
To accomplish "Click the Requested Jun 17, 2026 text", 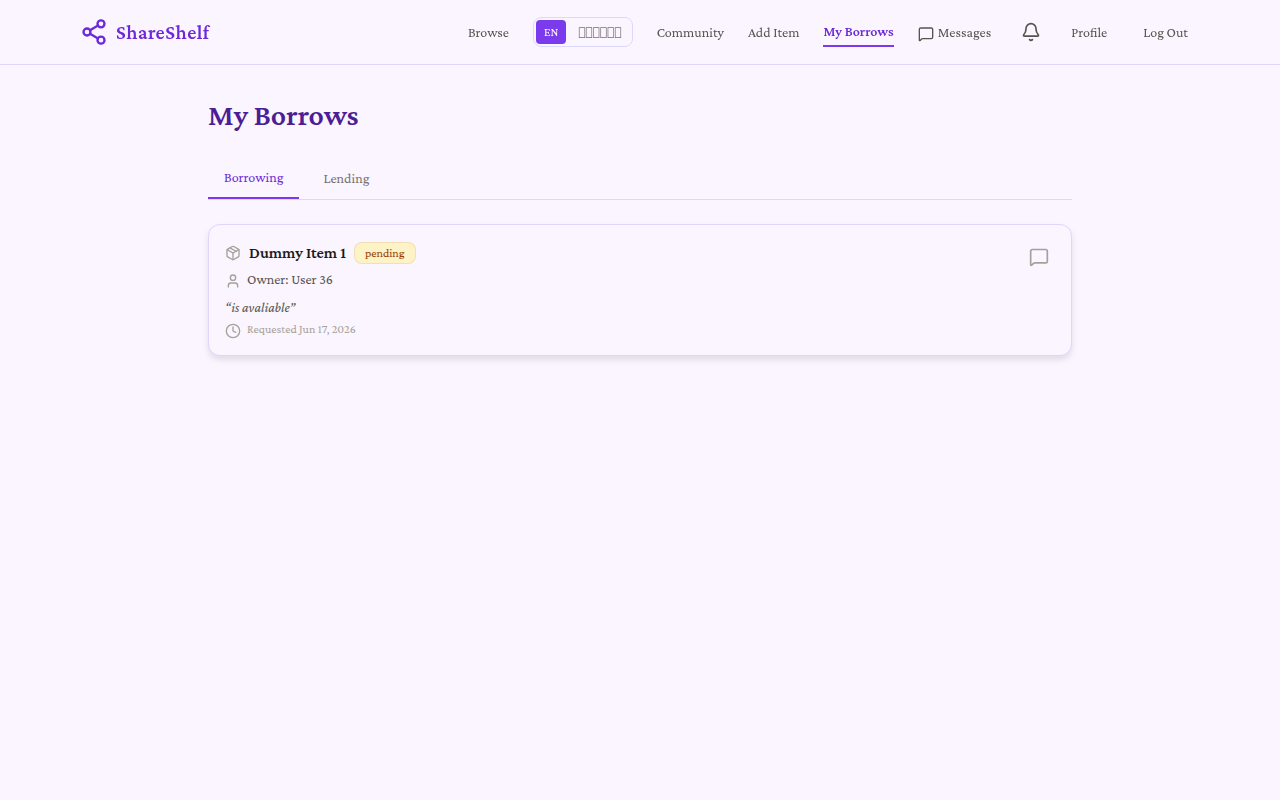I will (x=301, y=330).
